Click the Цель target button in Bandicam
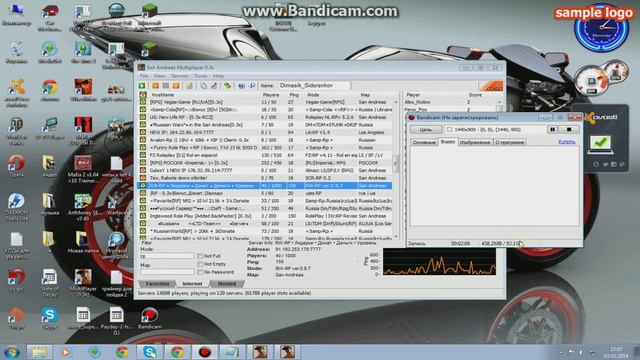Image resolution: width=640 pixels, height=360 pixels. pos(426,129)
